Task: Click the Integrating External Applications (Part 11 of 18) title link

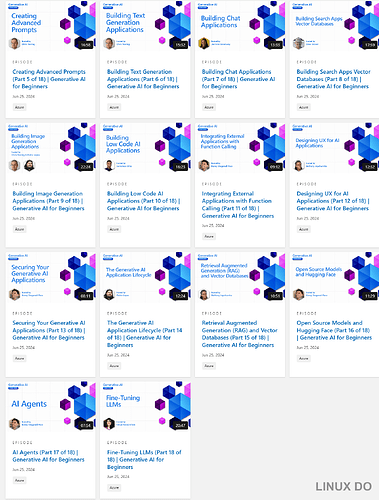Action: [238, 205]
